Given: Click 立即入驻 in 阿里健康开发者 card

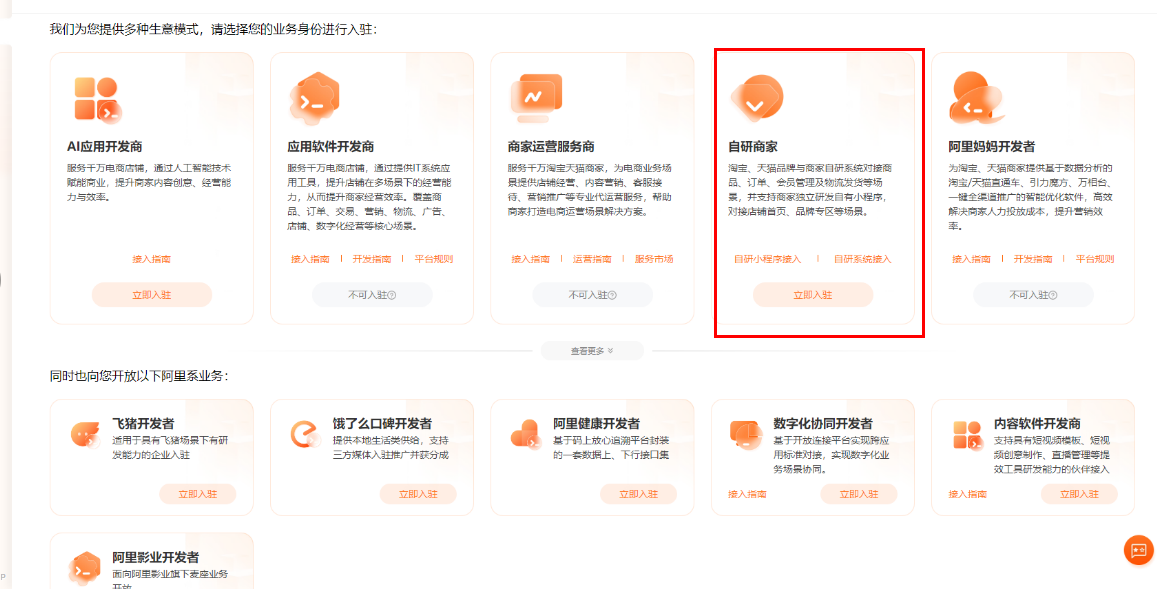Looking at the screenshot, I should (x=639, y=494).
